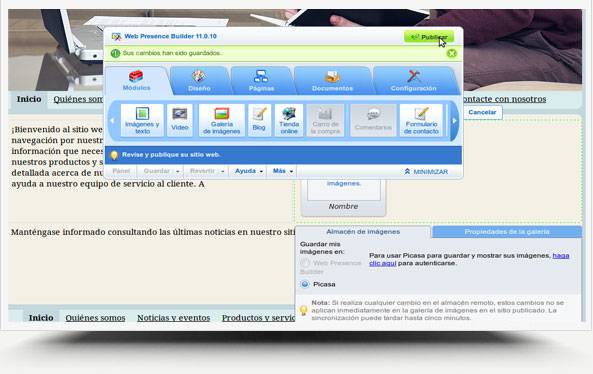Dismiss the saved changes notification
The height and width of the screenshot is (374, 593).
[452, 53]
